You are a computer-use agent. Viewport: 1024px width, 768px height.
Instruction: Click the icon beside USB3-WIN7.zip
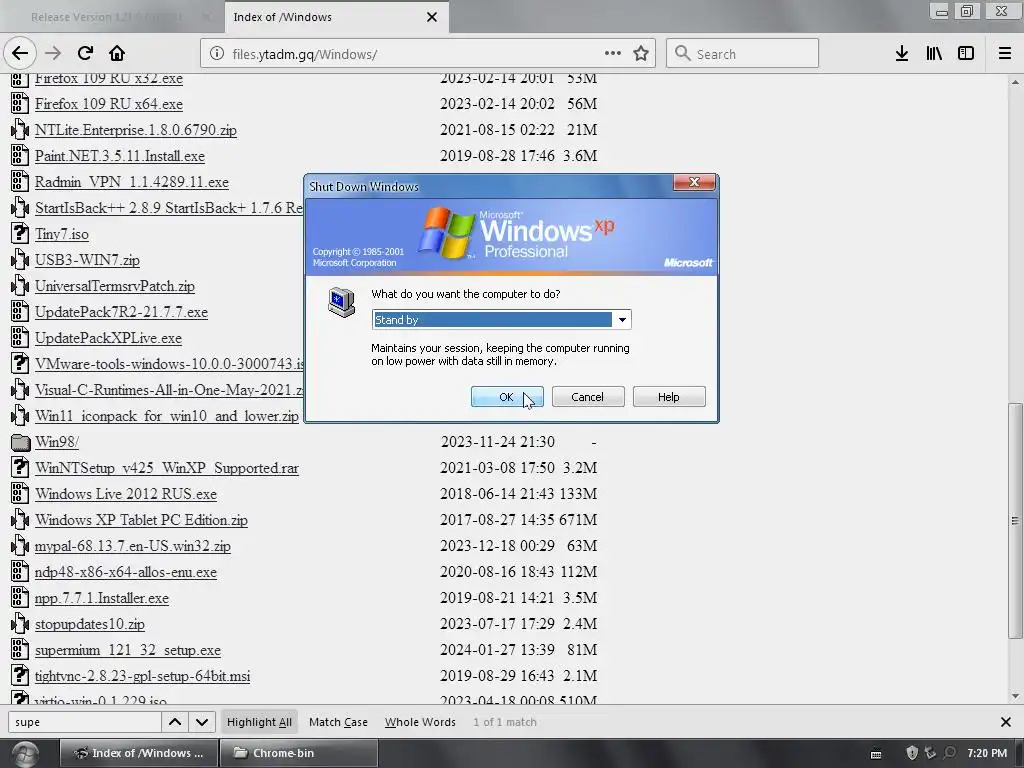pos(20,259)
